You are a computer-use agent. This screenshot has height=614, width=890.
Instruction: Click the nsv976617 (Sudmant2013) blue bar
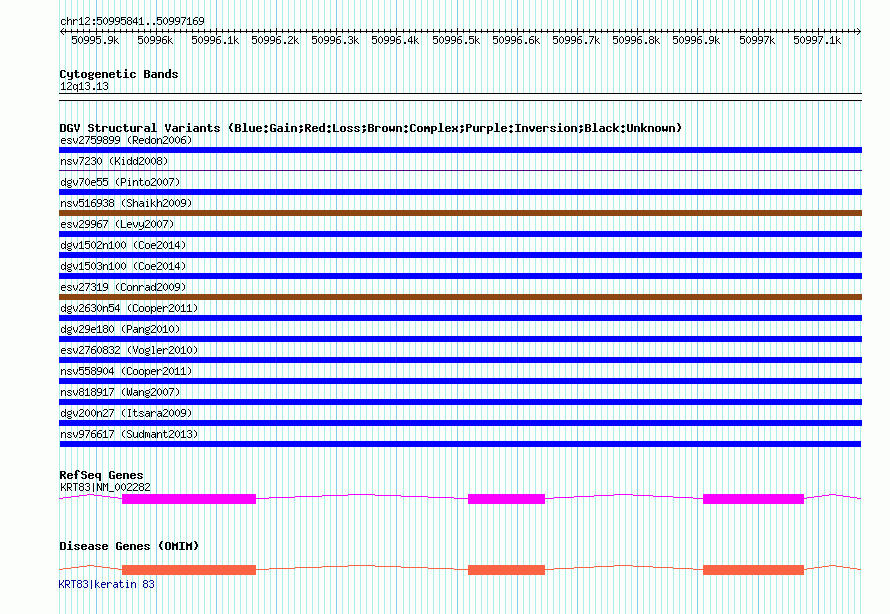[460, 444]
